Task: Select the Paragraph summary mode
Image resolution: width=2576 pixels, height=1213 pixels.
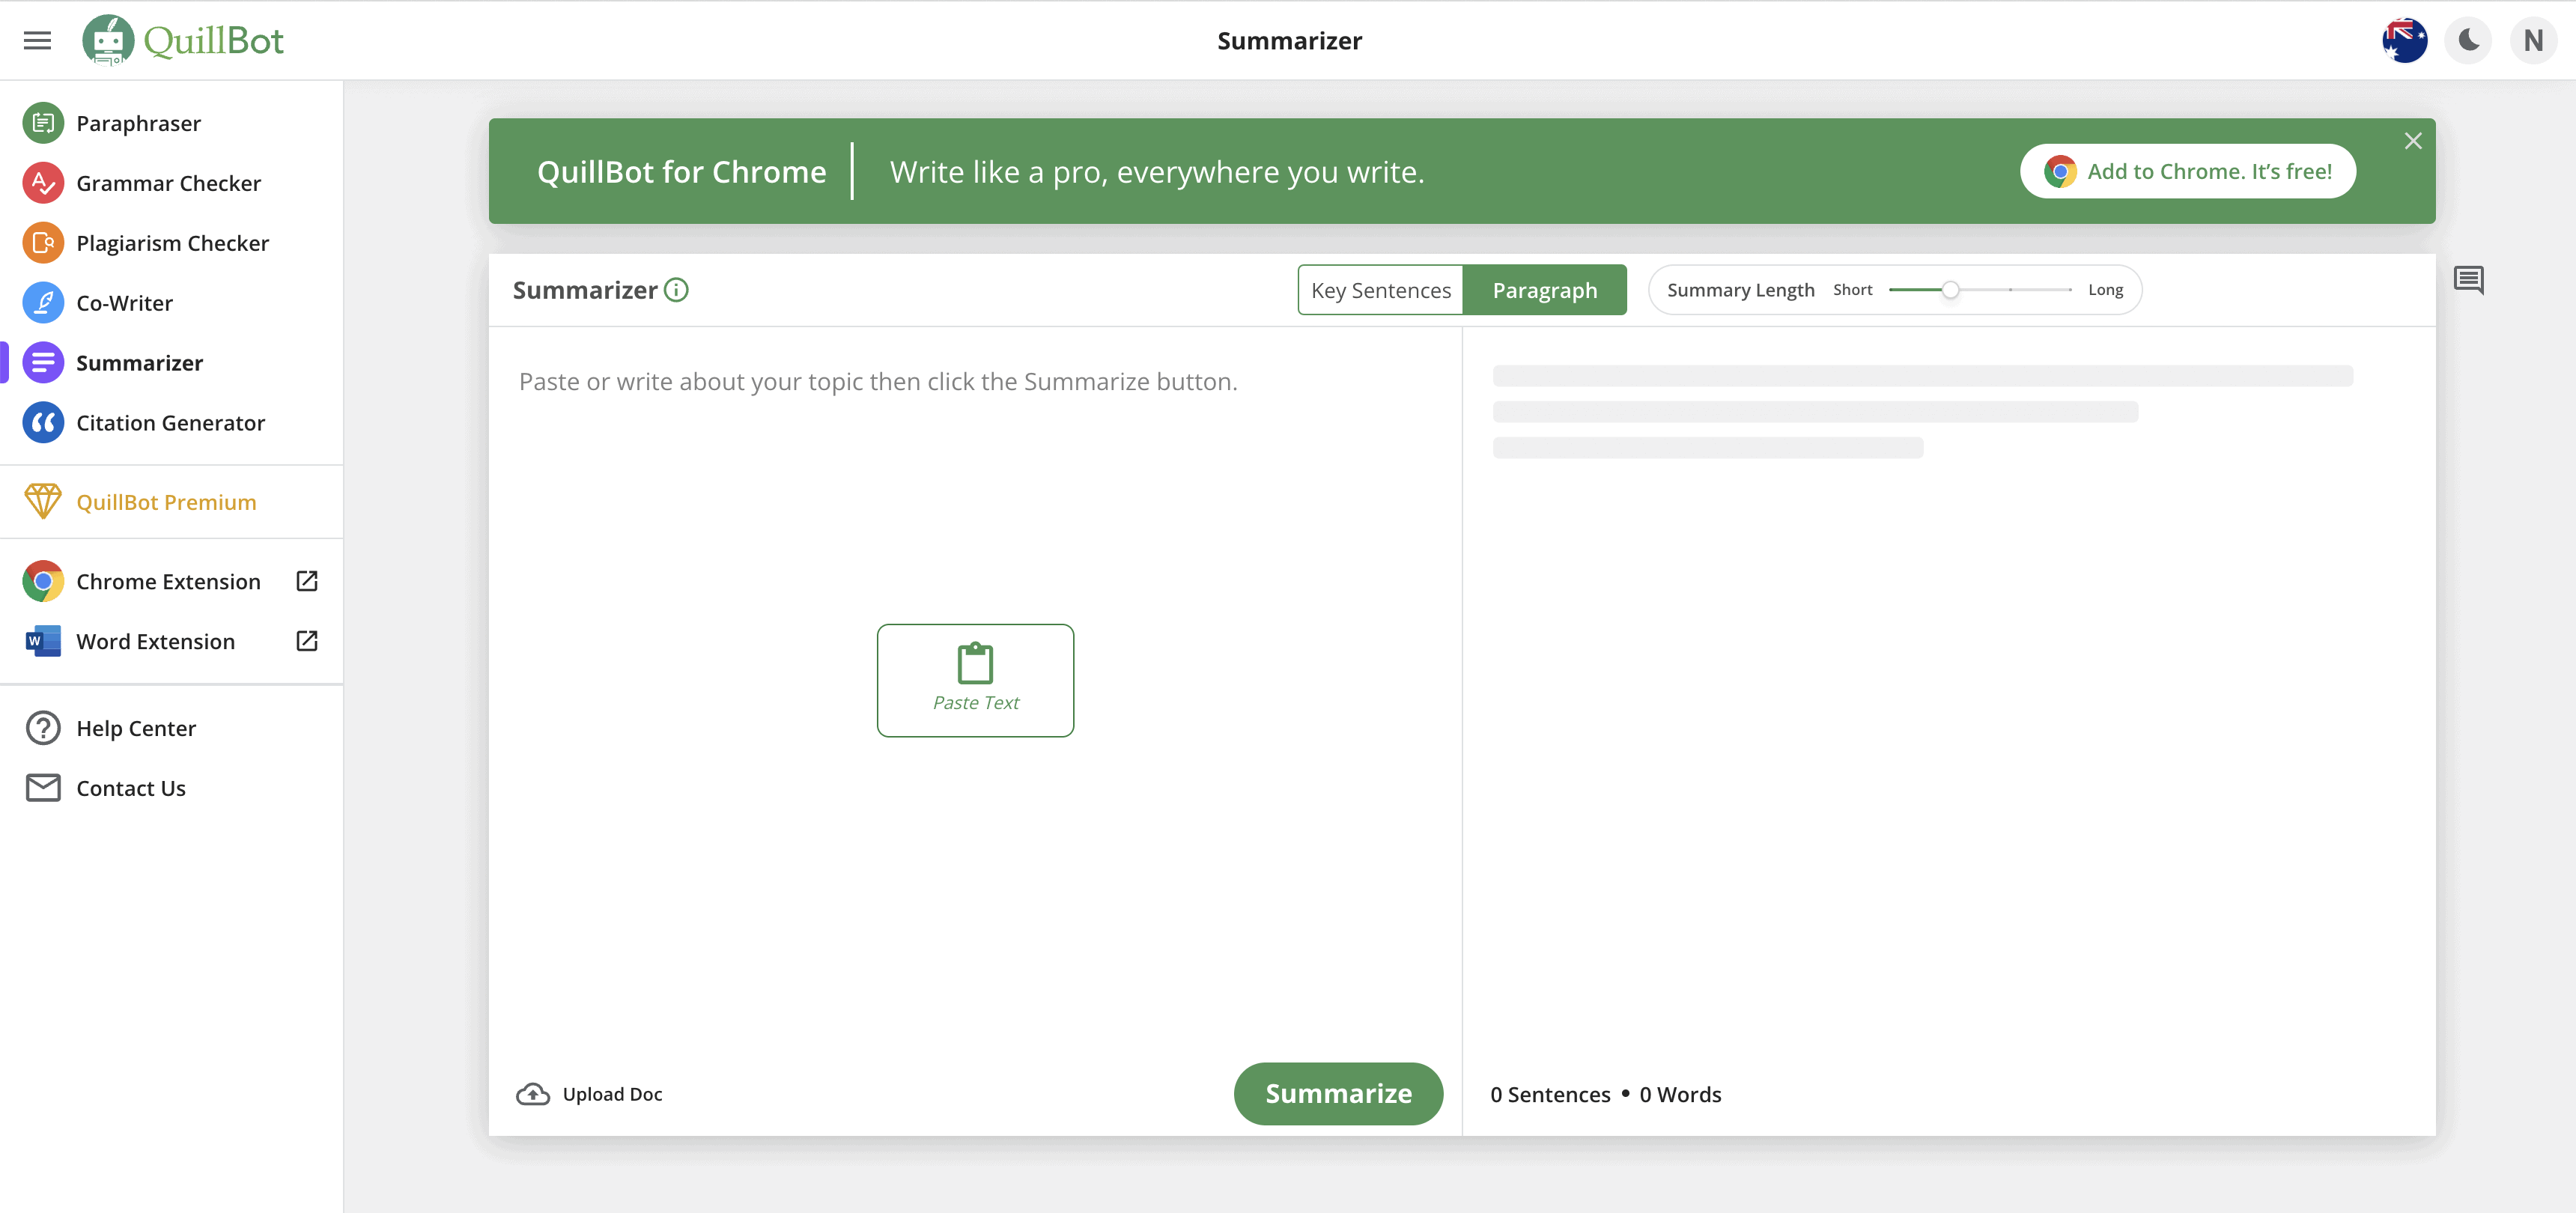Action: click(x=1545, y=290)
